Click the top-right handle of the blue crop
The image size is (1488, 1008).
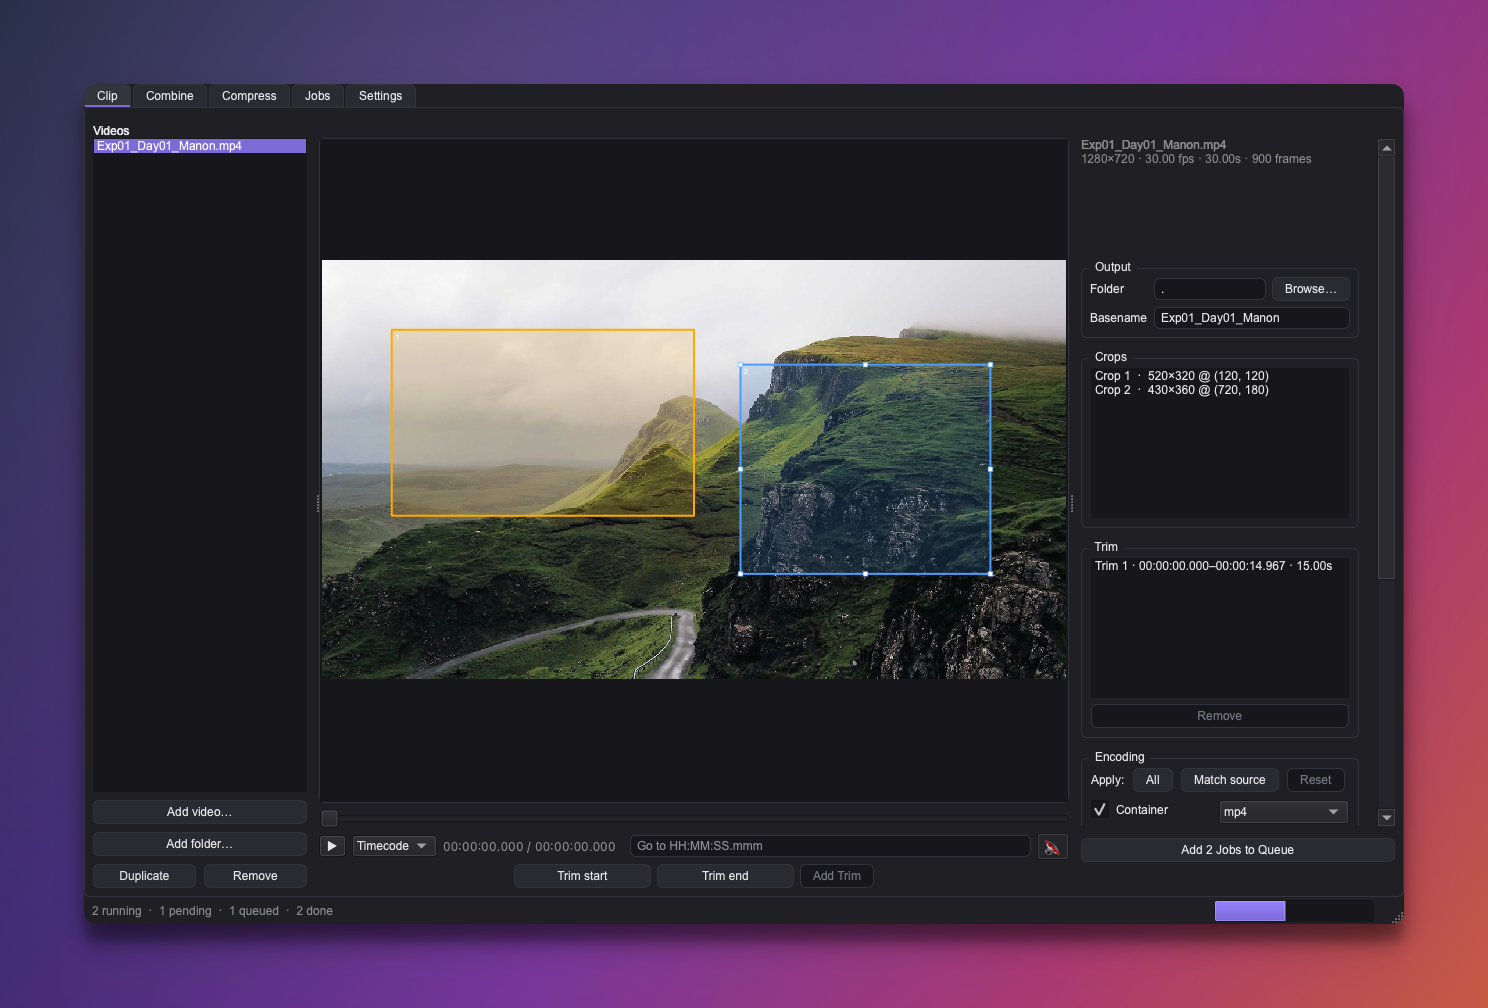click(x=990, y=365)
